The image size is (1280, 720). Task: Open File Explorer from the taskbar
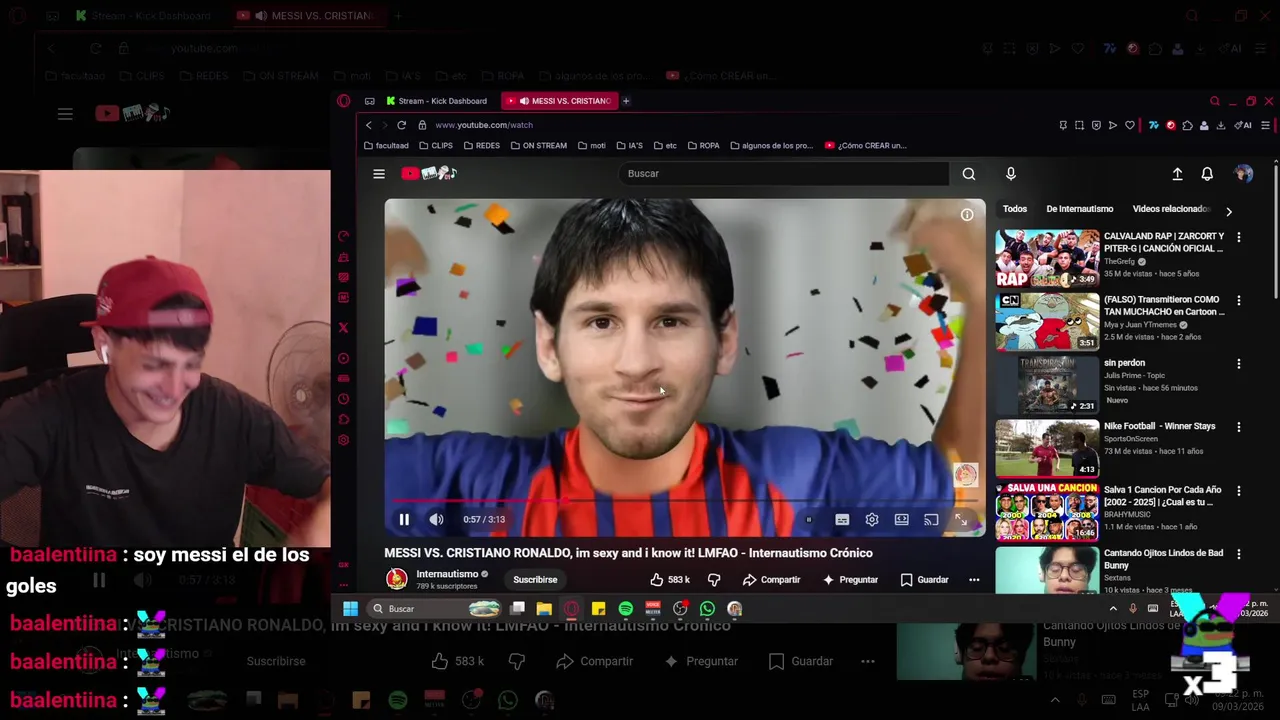click(x=544, y=608)
